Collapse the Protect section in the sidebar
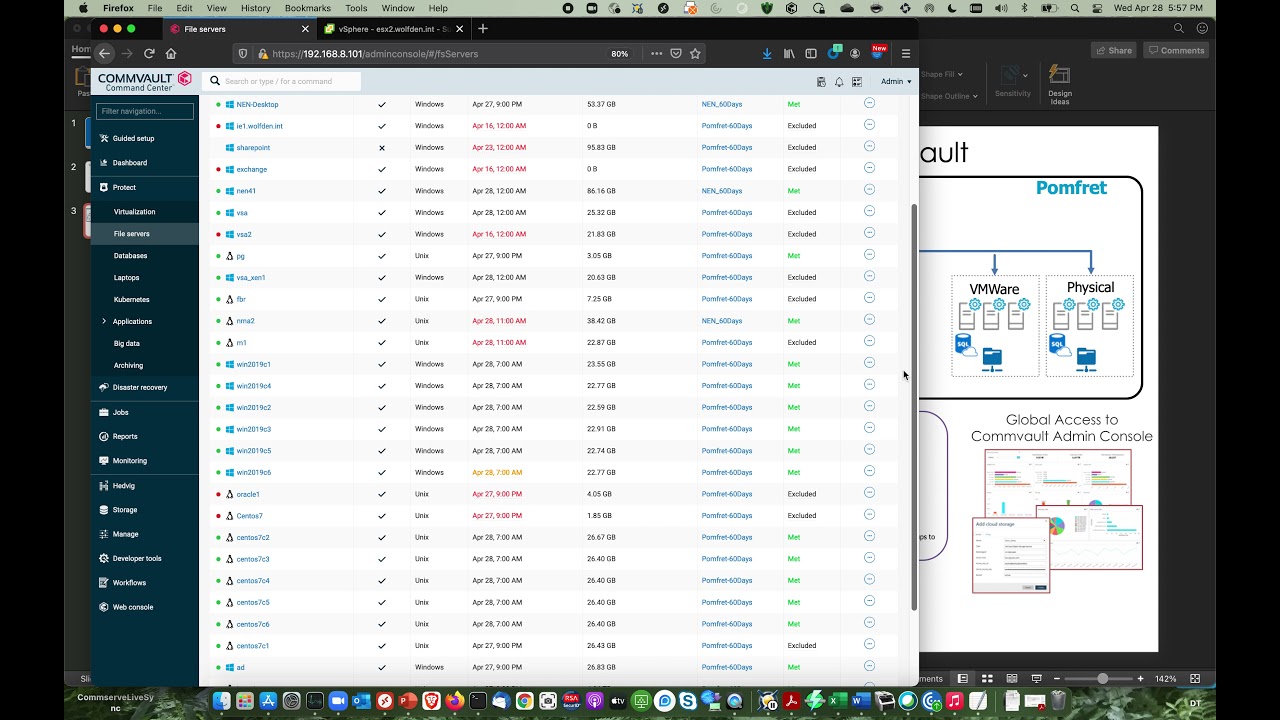1280x720 pixels. click(x=124, y=187)
